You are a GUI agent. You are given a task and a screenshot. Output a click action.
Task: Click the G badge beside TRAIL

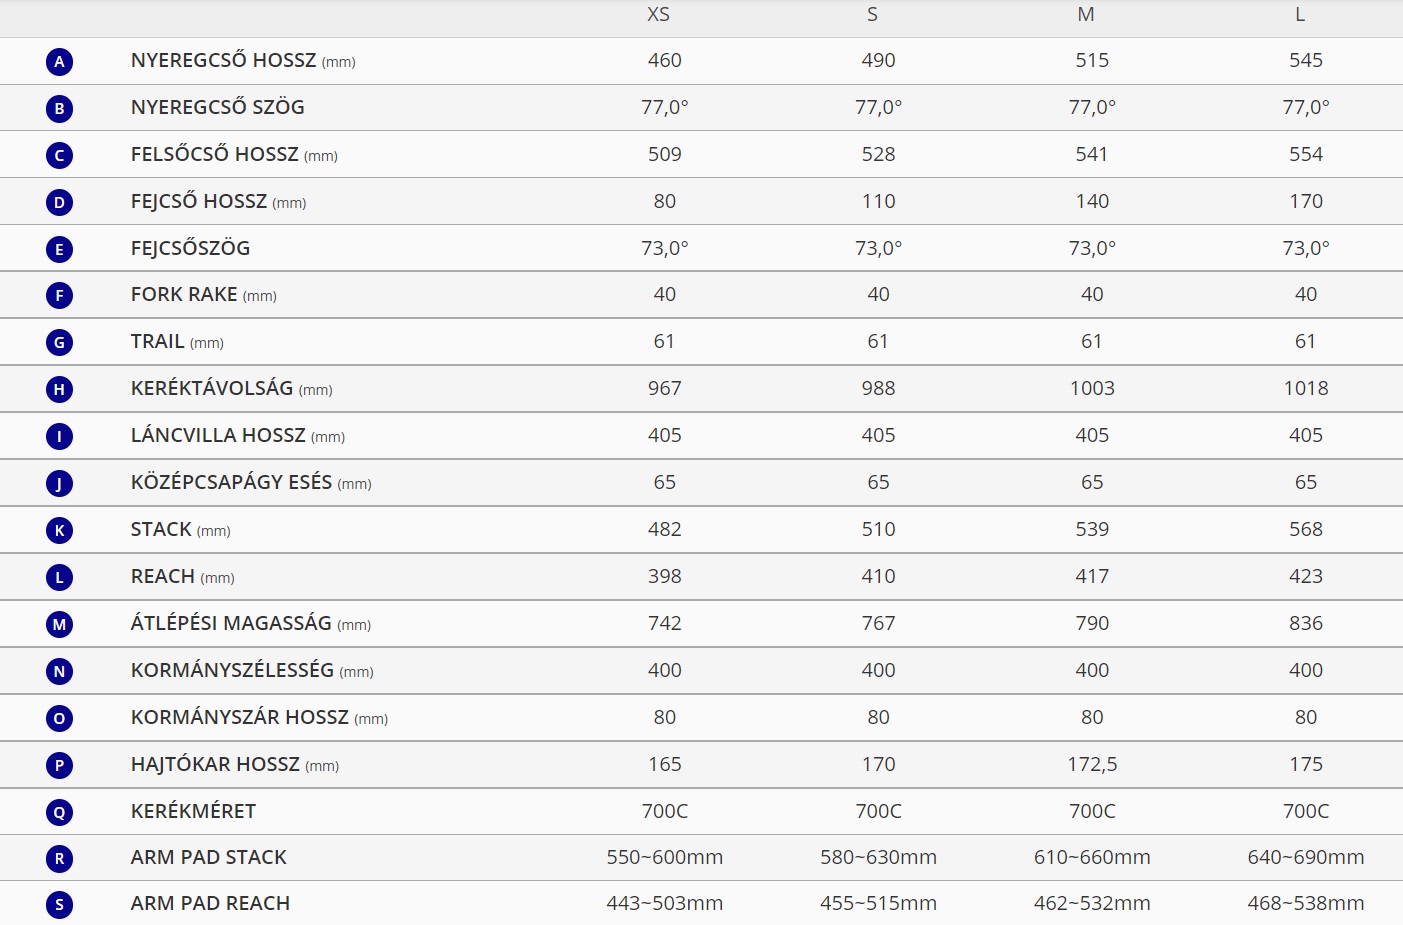[x=59, y=342]
